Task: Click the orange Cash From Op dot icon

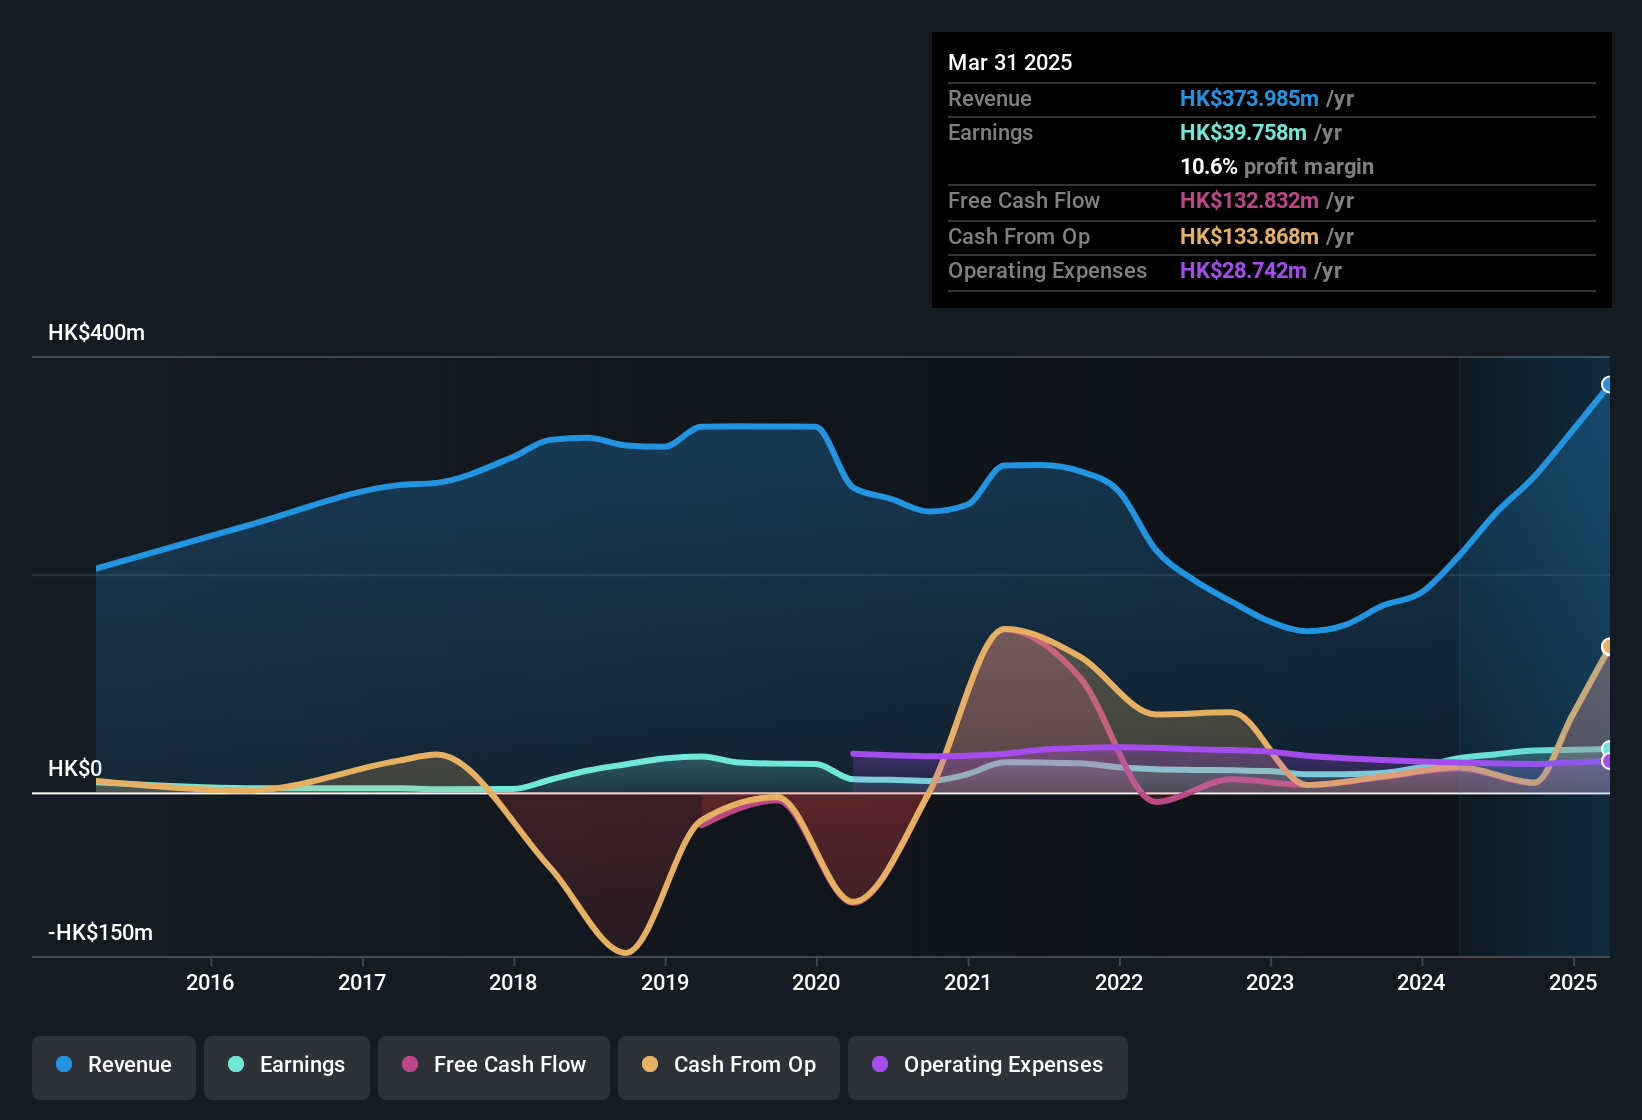Action: click(649, 1065)
